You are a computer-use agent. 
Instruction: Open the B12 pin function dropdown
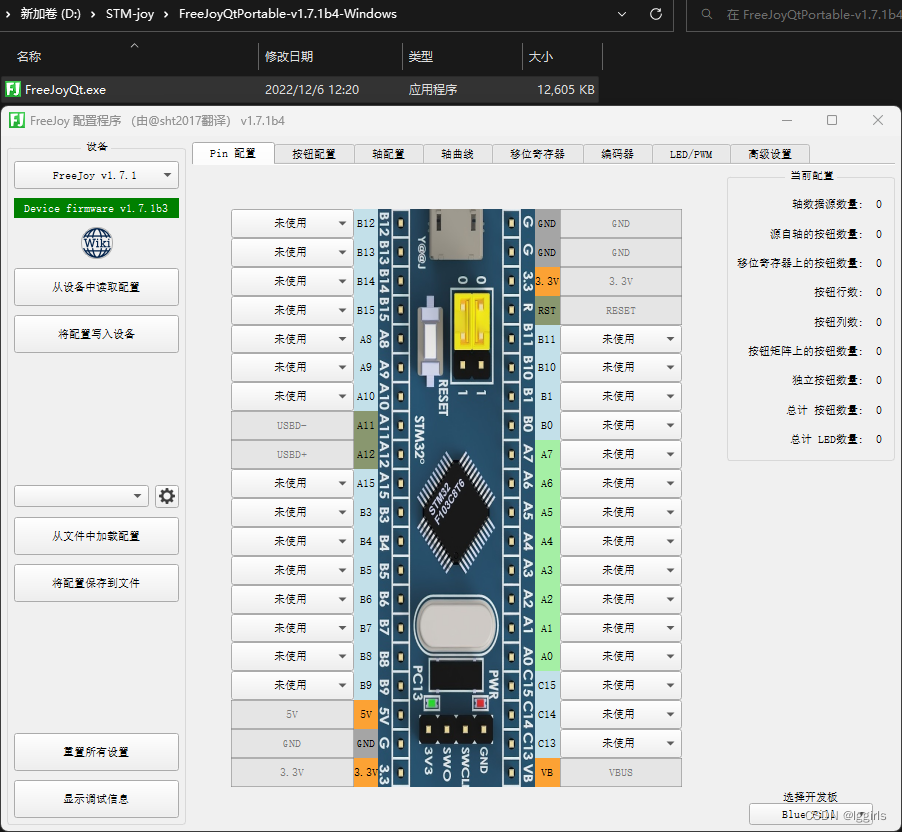(x=293, y=223)
